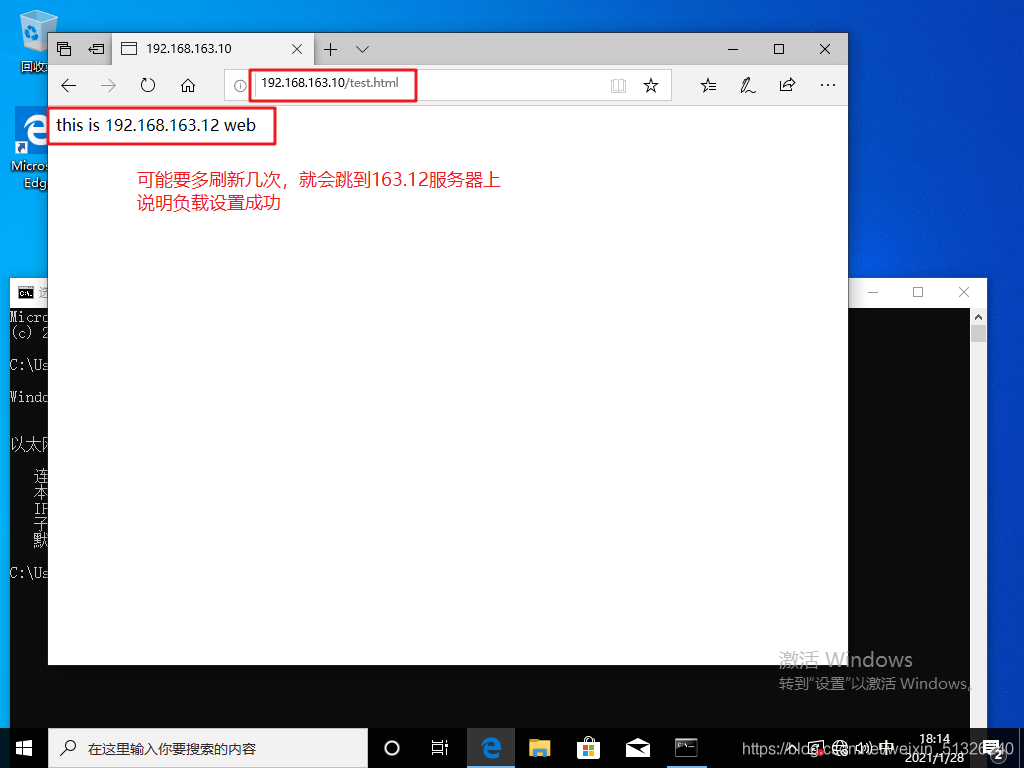The height and width of the screenshot is (768, 1024).
Task: Select Microsoft Edge desktop shortcut
Action: point(30,150)
